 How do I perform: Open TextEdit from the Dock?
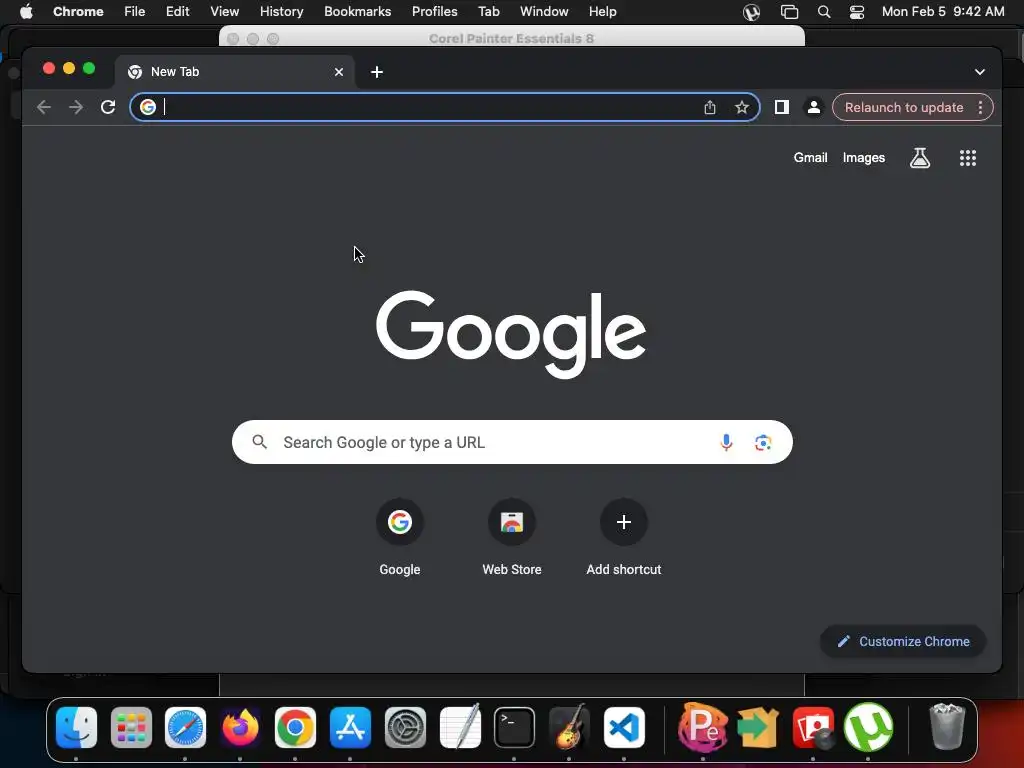click(x=460, y=727)
